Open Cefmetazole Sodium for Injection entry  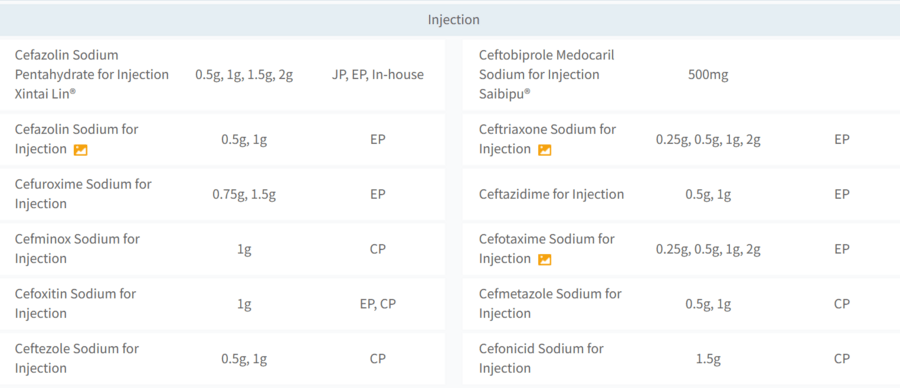(550, 303)
